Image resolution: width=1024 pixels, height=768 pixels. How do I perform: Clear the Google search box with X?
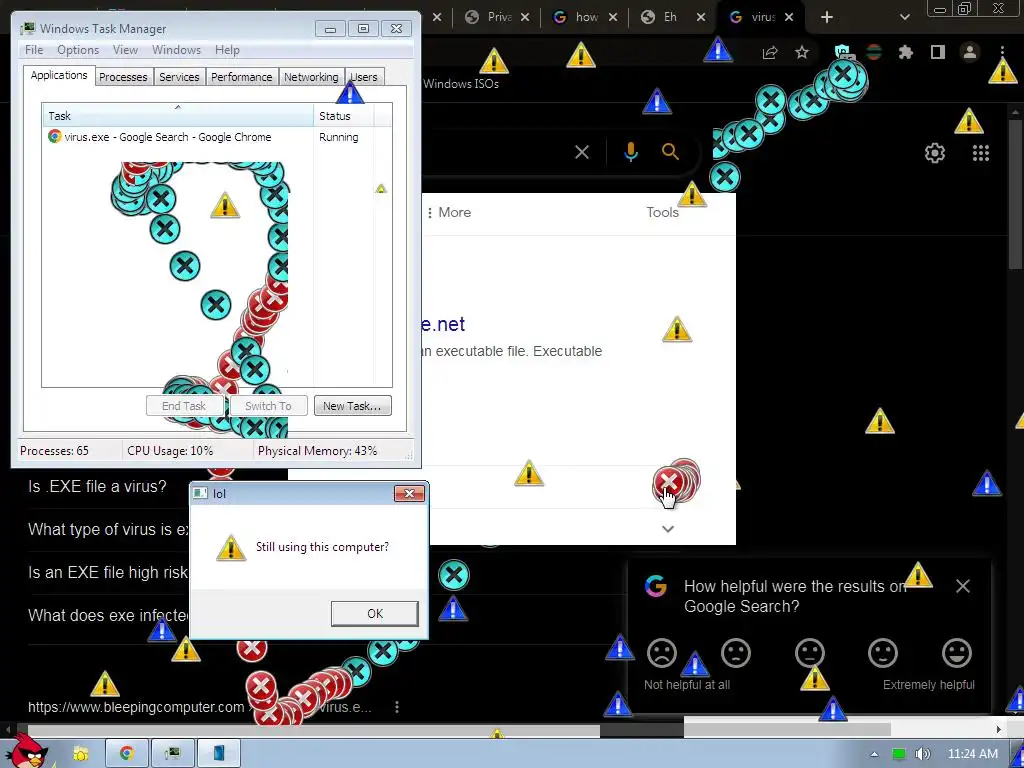(582, 152)
